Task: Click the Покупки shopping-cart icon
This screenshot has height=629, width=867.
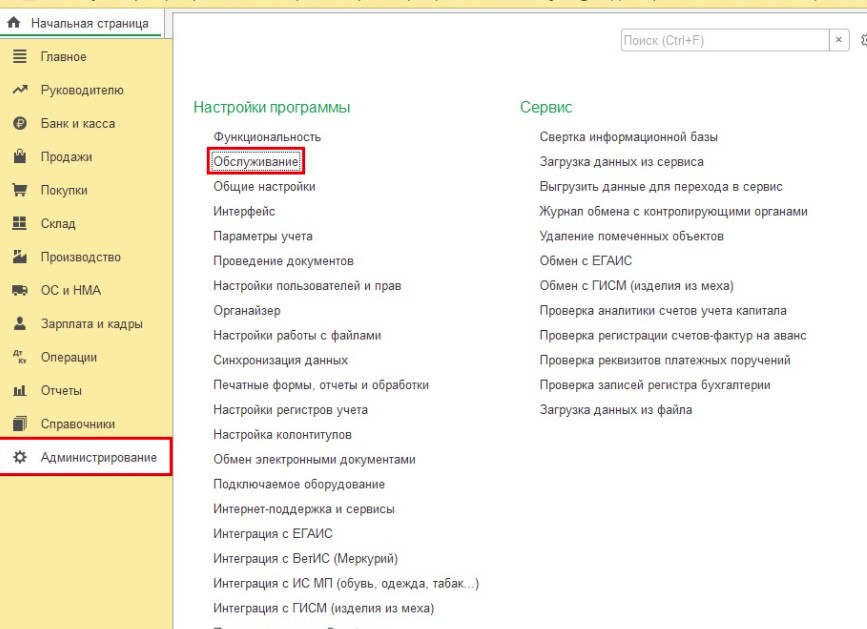Action: [20, 190]
